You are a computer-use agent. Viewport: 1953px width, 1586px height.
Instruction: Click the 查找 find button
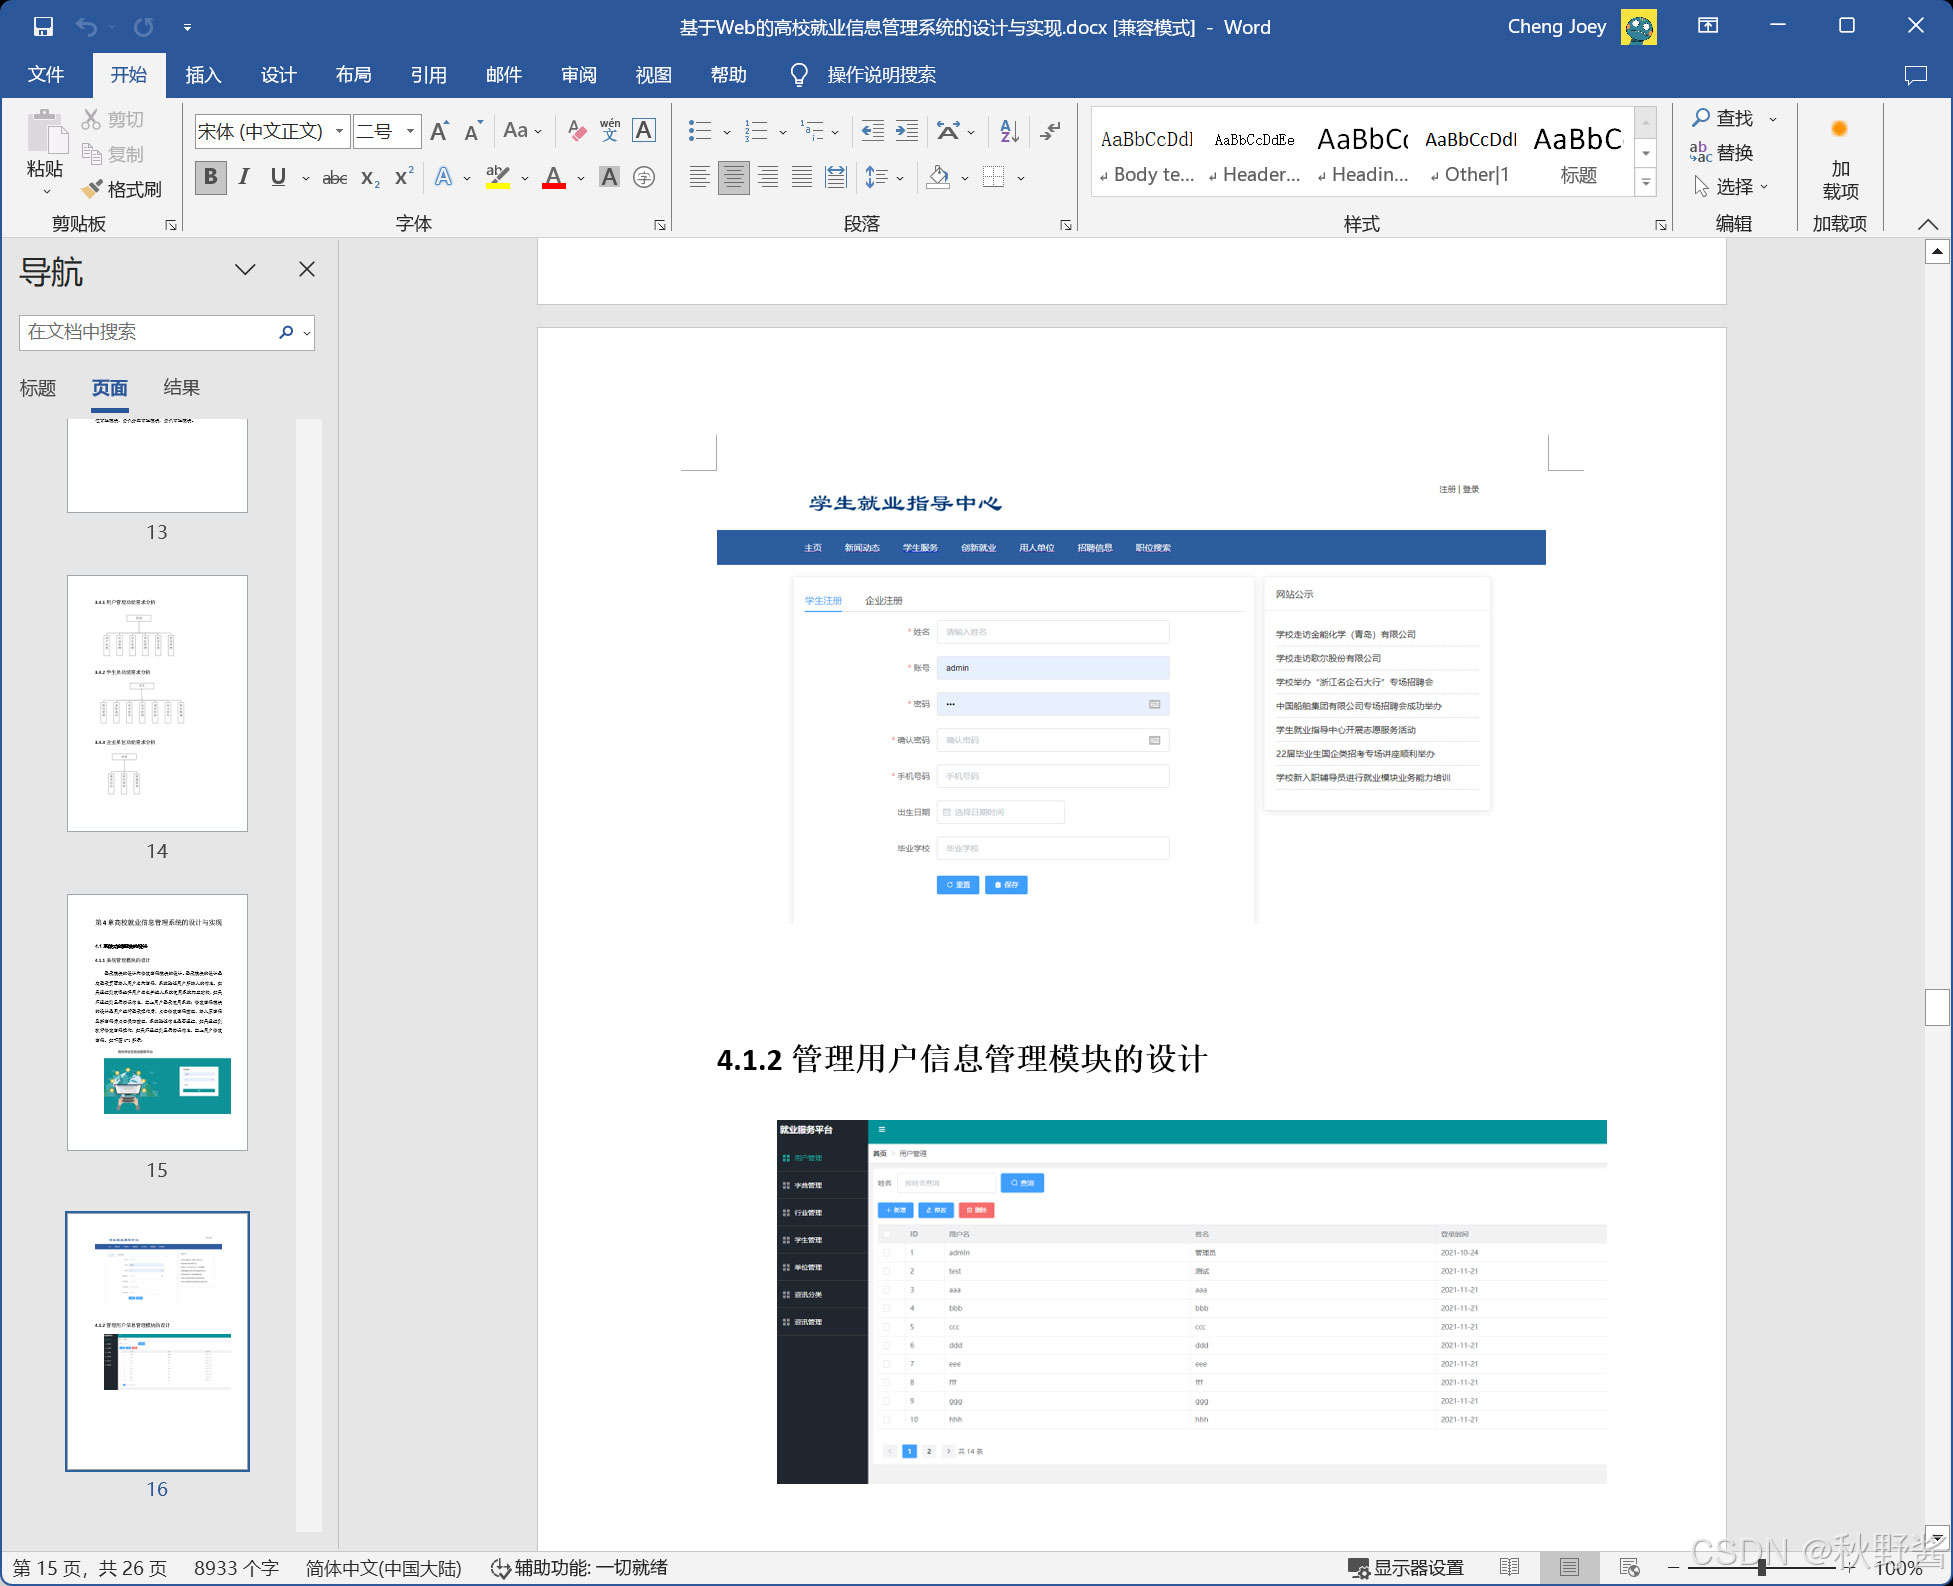1723,118
